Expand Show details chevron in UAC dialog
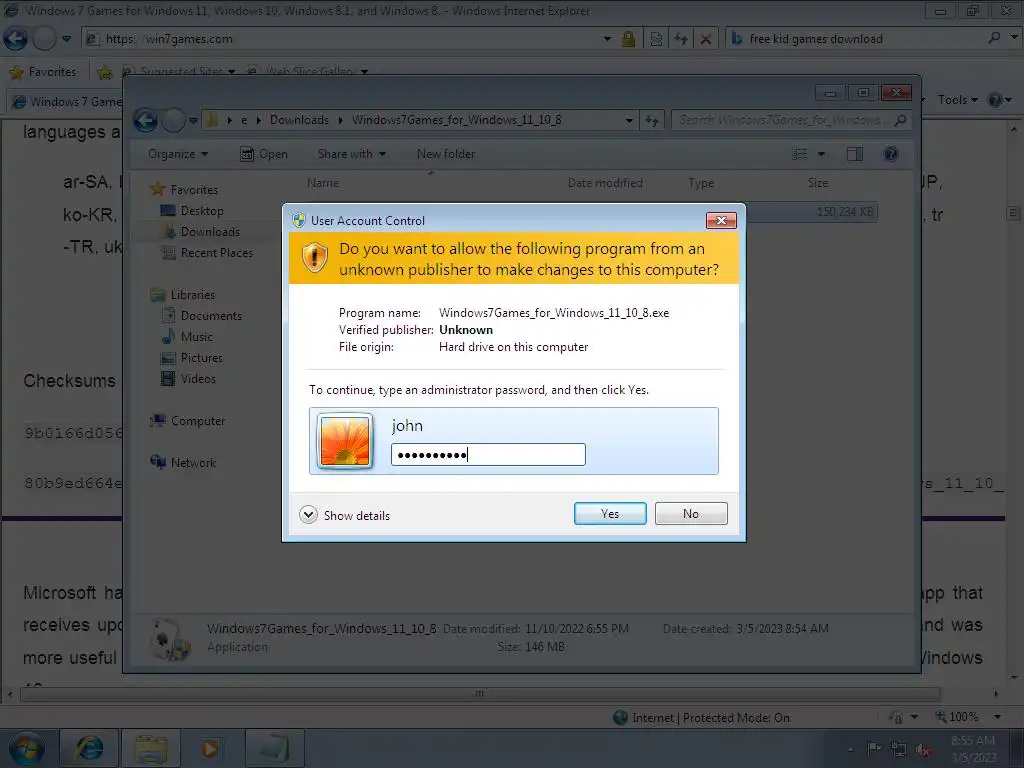This screenshot has width=1024, height=768. (308, 515)
